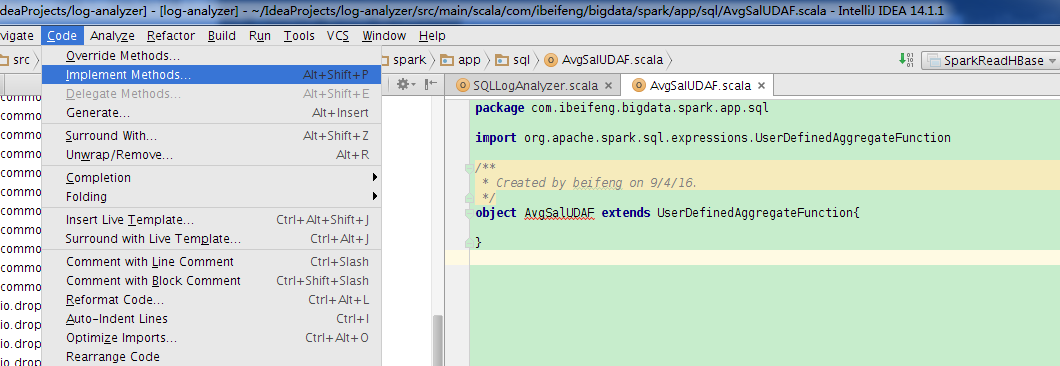Open the project tool window settings gear
The width and height of the screenshot is (1060, 366).
[x=406, y=85]
